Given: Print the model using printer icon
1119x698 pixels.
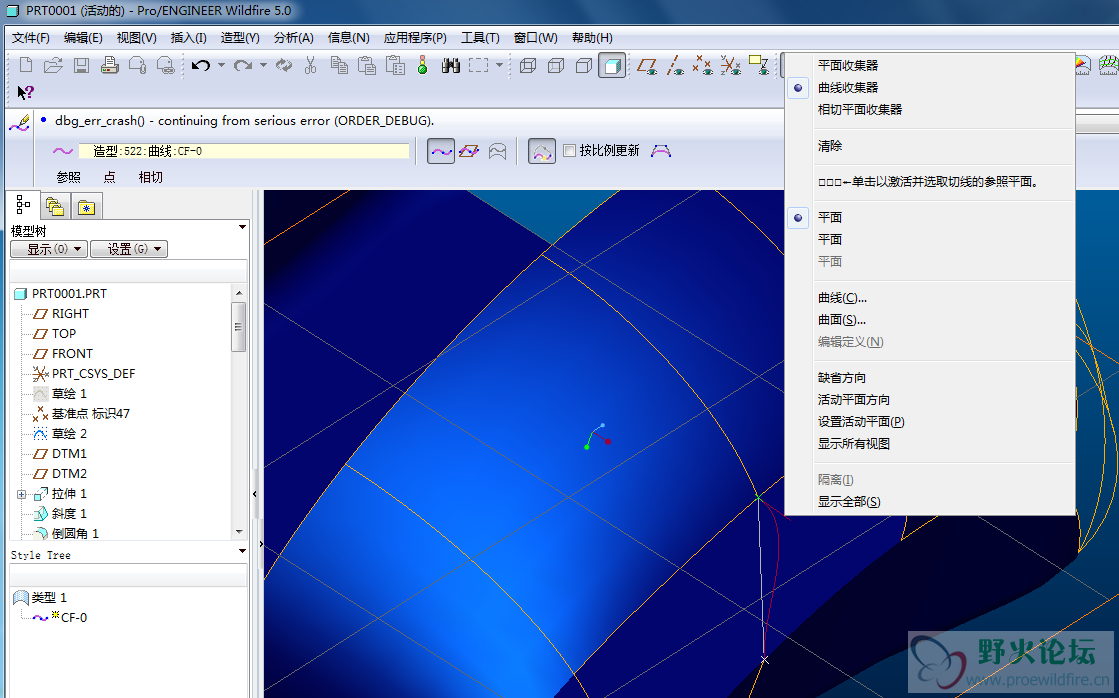Looking at the screenshot, I should pyautogui.click(x=109, y=66).
